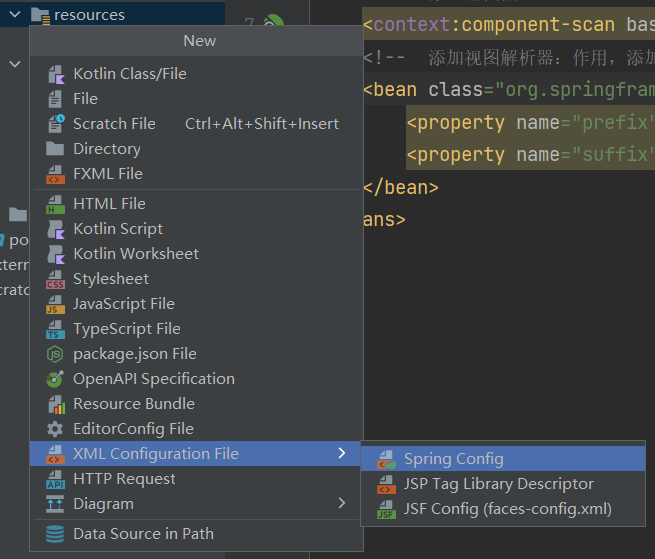The height and width of the screenshot is (559, 655).
Task: Choose JSF Config (faces-config.xml) option
Action: (507, 509)
